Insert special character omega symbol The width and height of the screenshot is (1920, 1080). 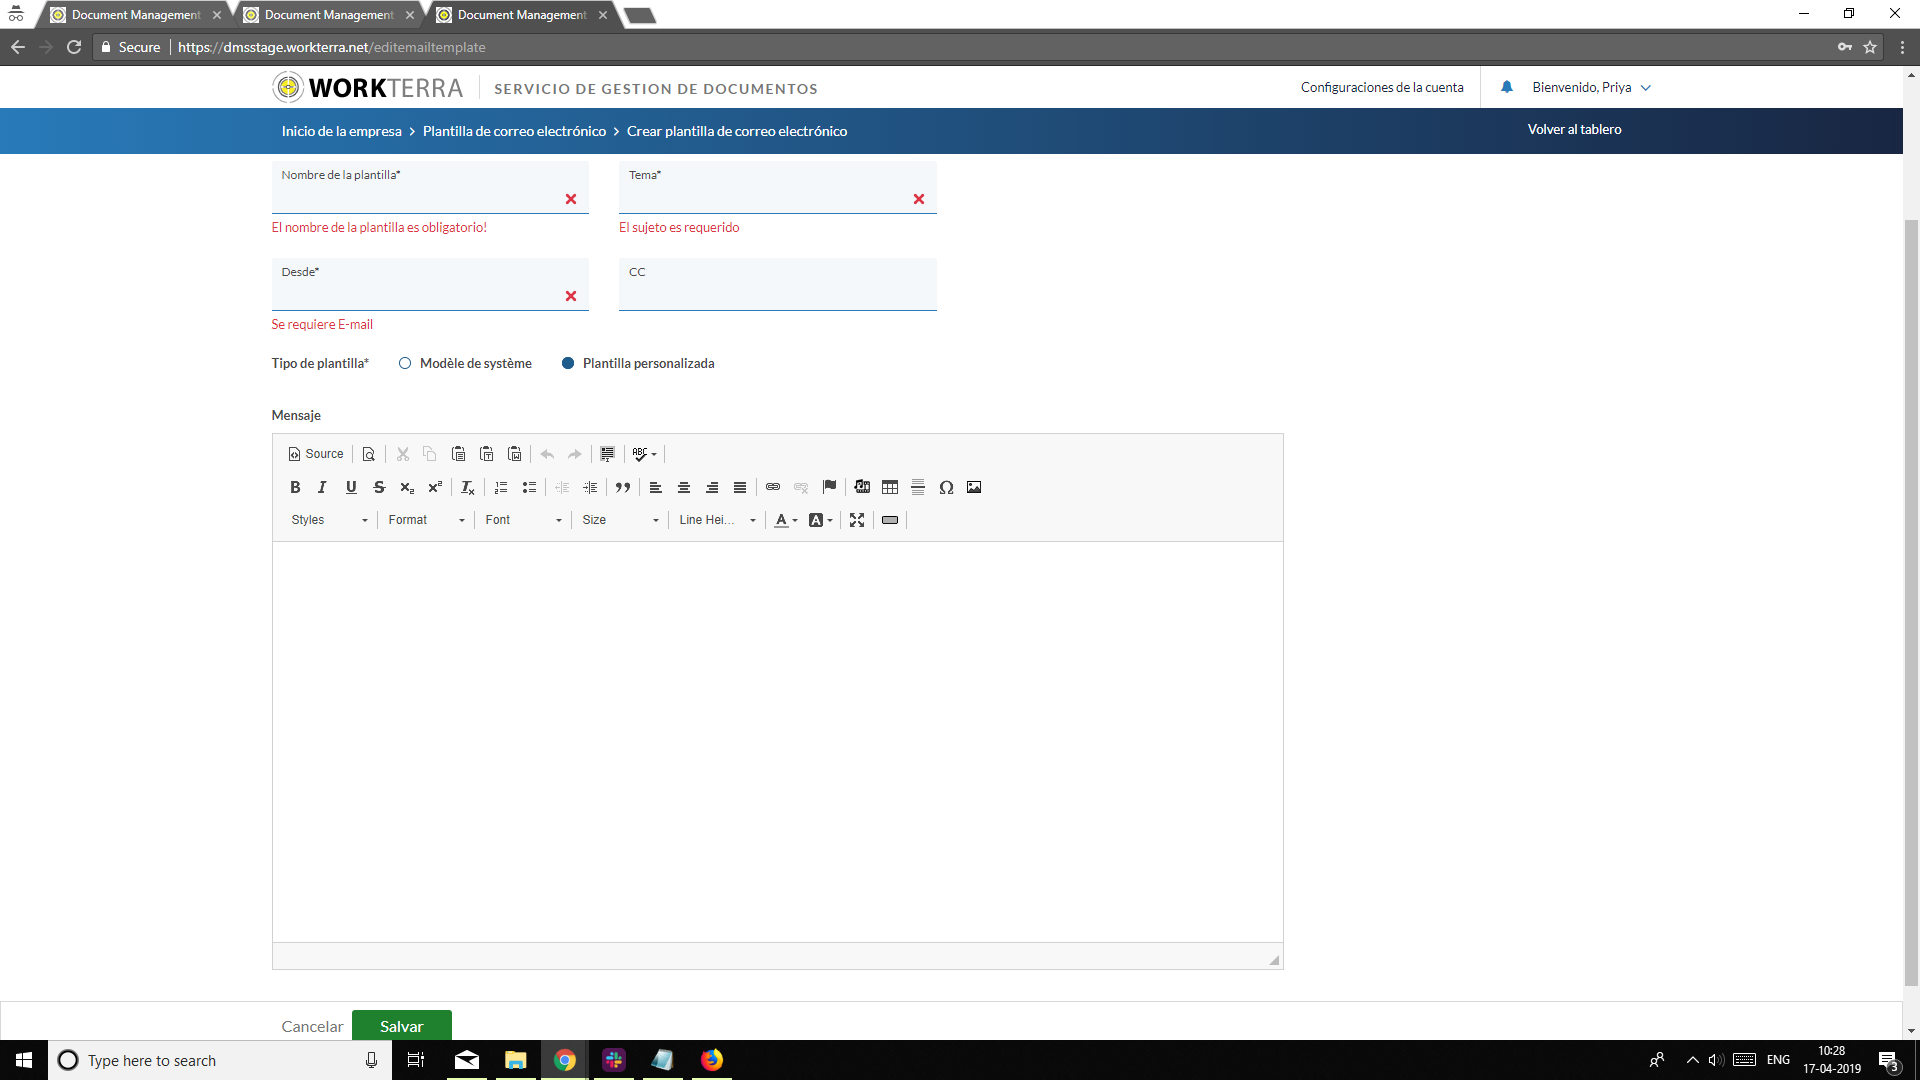(x=946, y=487)
